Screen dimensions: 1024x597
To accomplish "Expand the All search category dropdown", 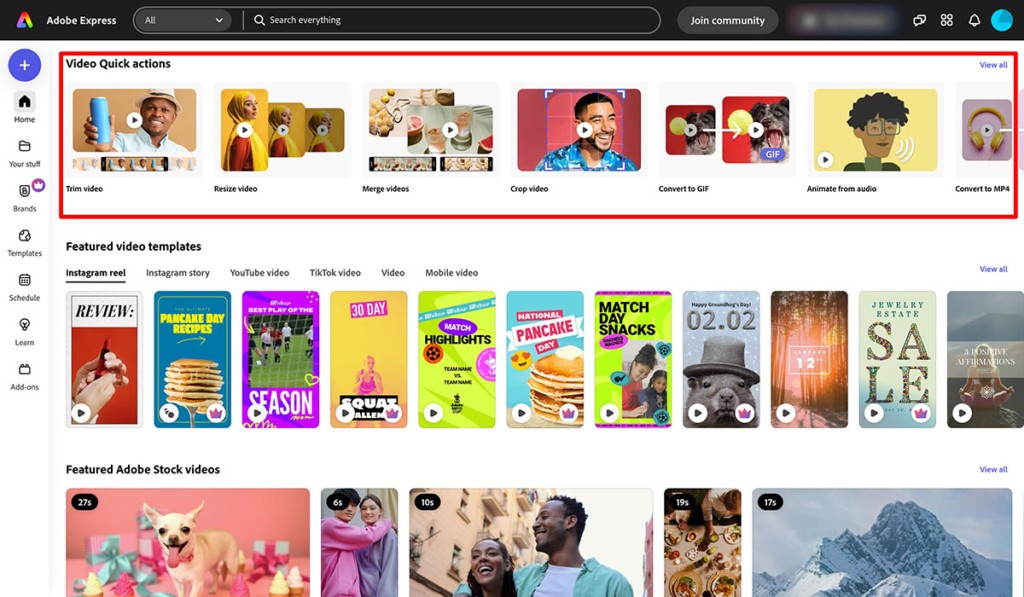I will 184,19.
